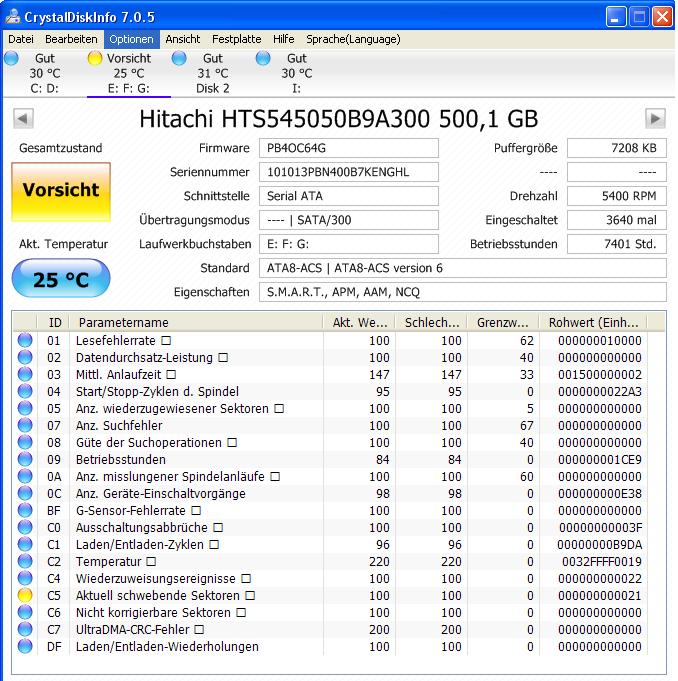Select the Aktuell schwebende Sektoren row name
The width and height of the screenshot is (678, 681).
tap(158, 595)
